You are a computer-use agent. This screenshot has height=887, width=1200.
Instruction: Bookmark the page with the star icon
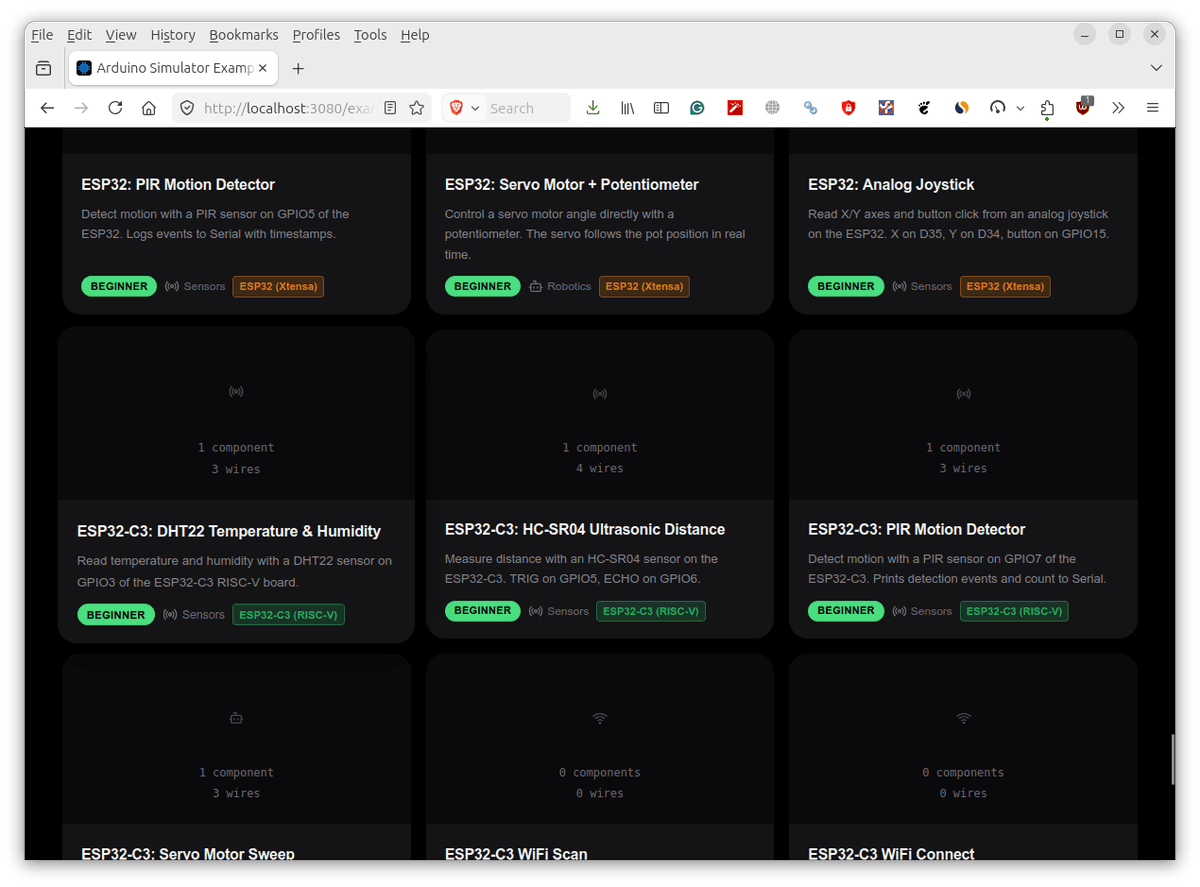[x=416, y=108]
